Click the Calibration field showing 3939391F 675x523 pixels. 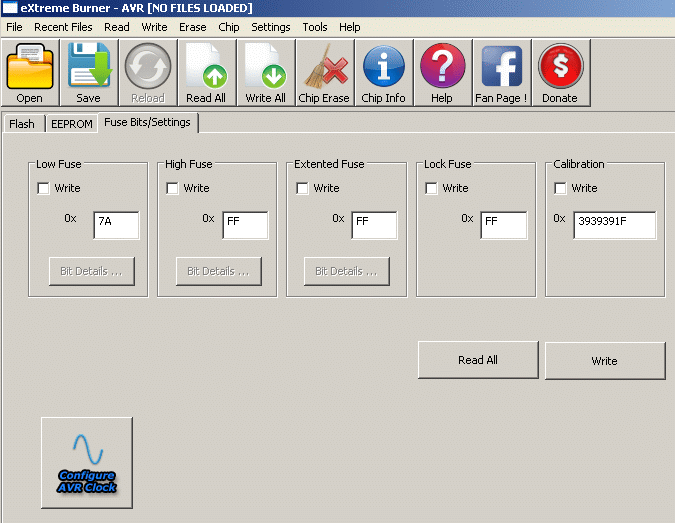point(615,225)
